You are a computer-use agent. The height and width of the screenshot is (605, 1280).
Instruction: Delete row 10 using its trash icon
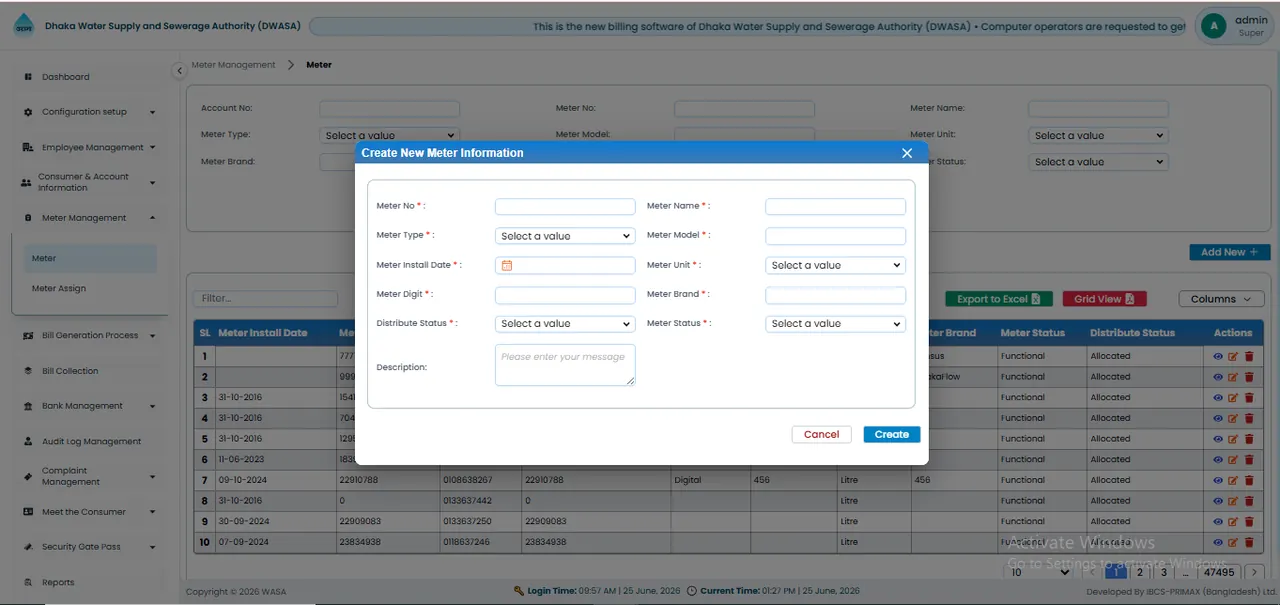click(x=1248, y=542)
